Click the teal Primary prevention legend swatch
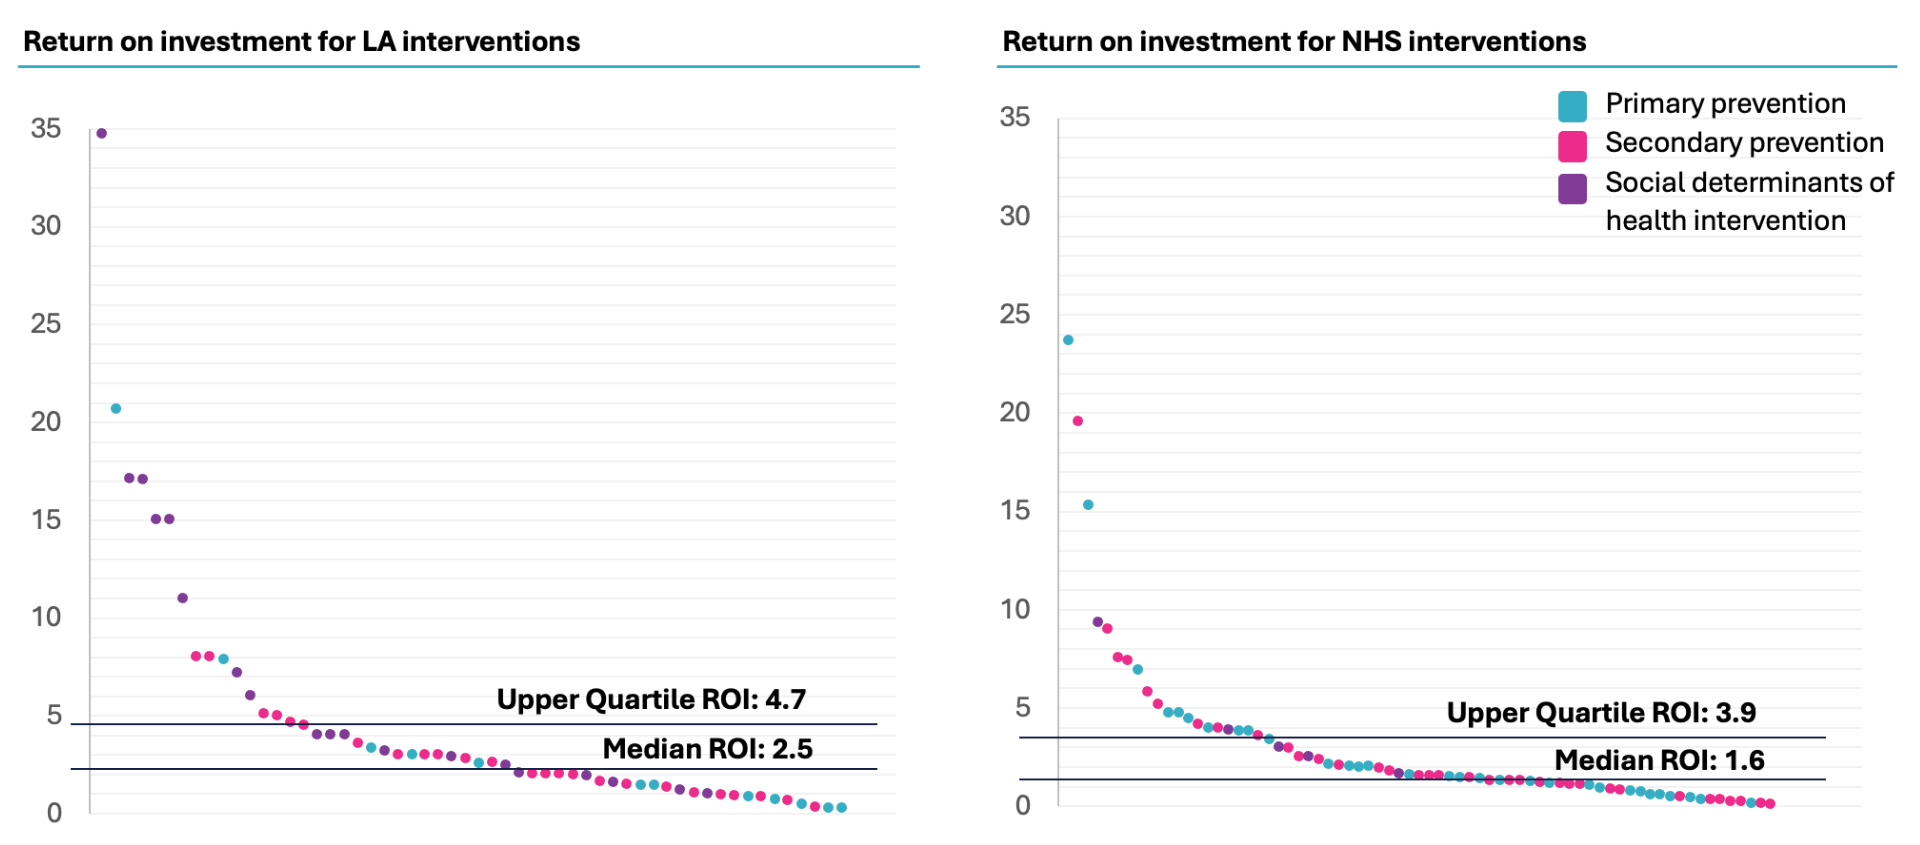 pos(1572,106)
